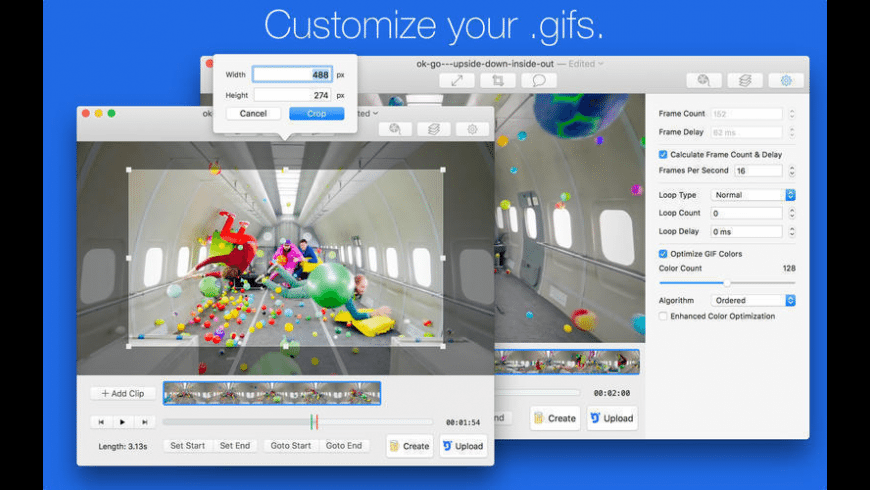
Task: Select the clip filmstrip in front window
Action: coord(272,393)
